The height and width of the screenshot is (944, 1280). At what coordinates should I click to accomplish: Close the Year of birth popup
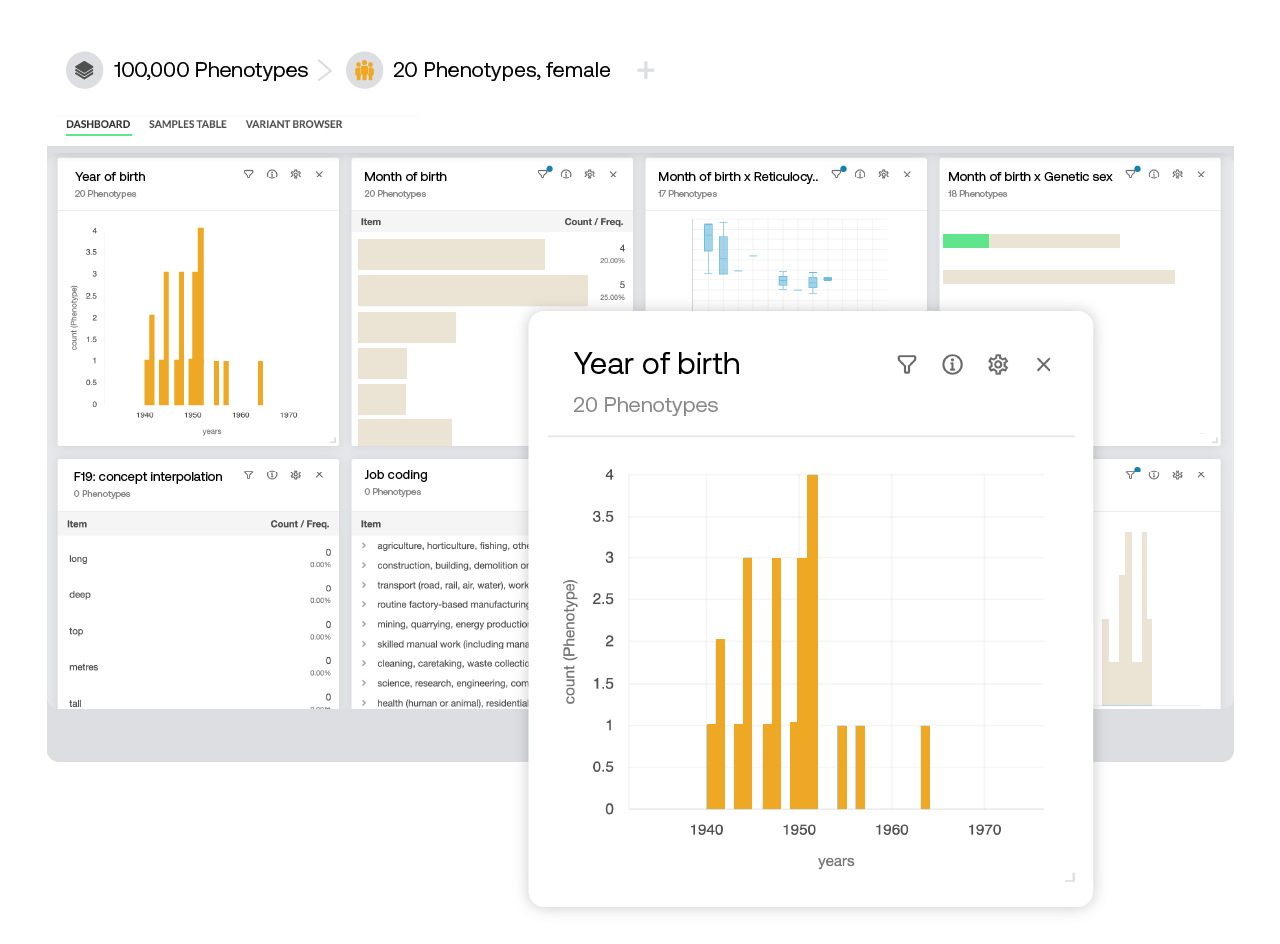(x=1043, y=365)
